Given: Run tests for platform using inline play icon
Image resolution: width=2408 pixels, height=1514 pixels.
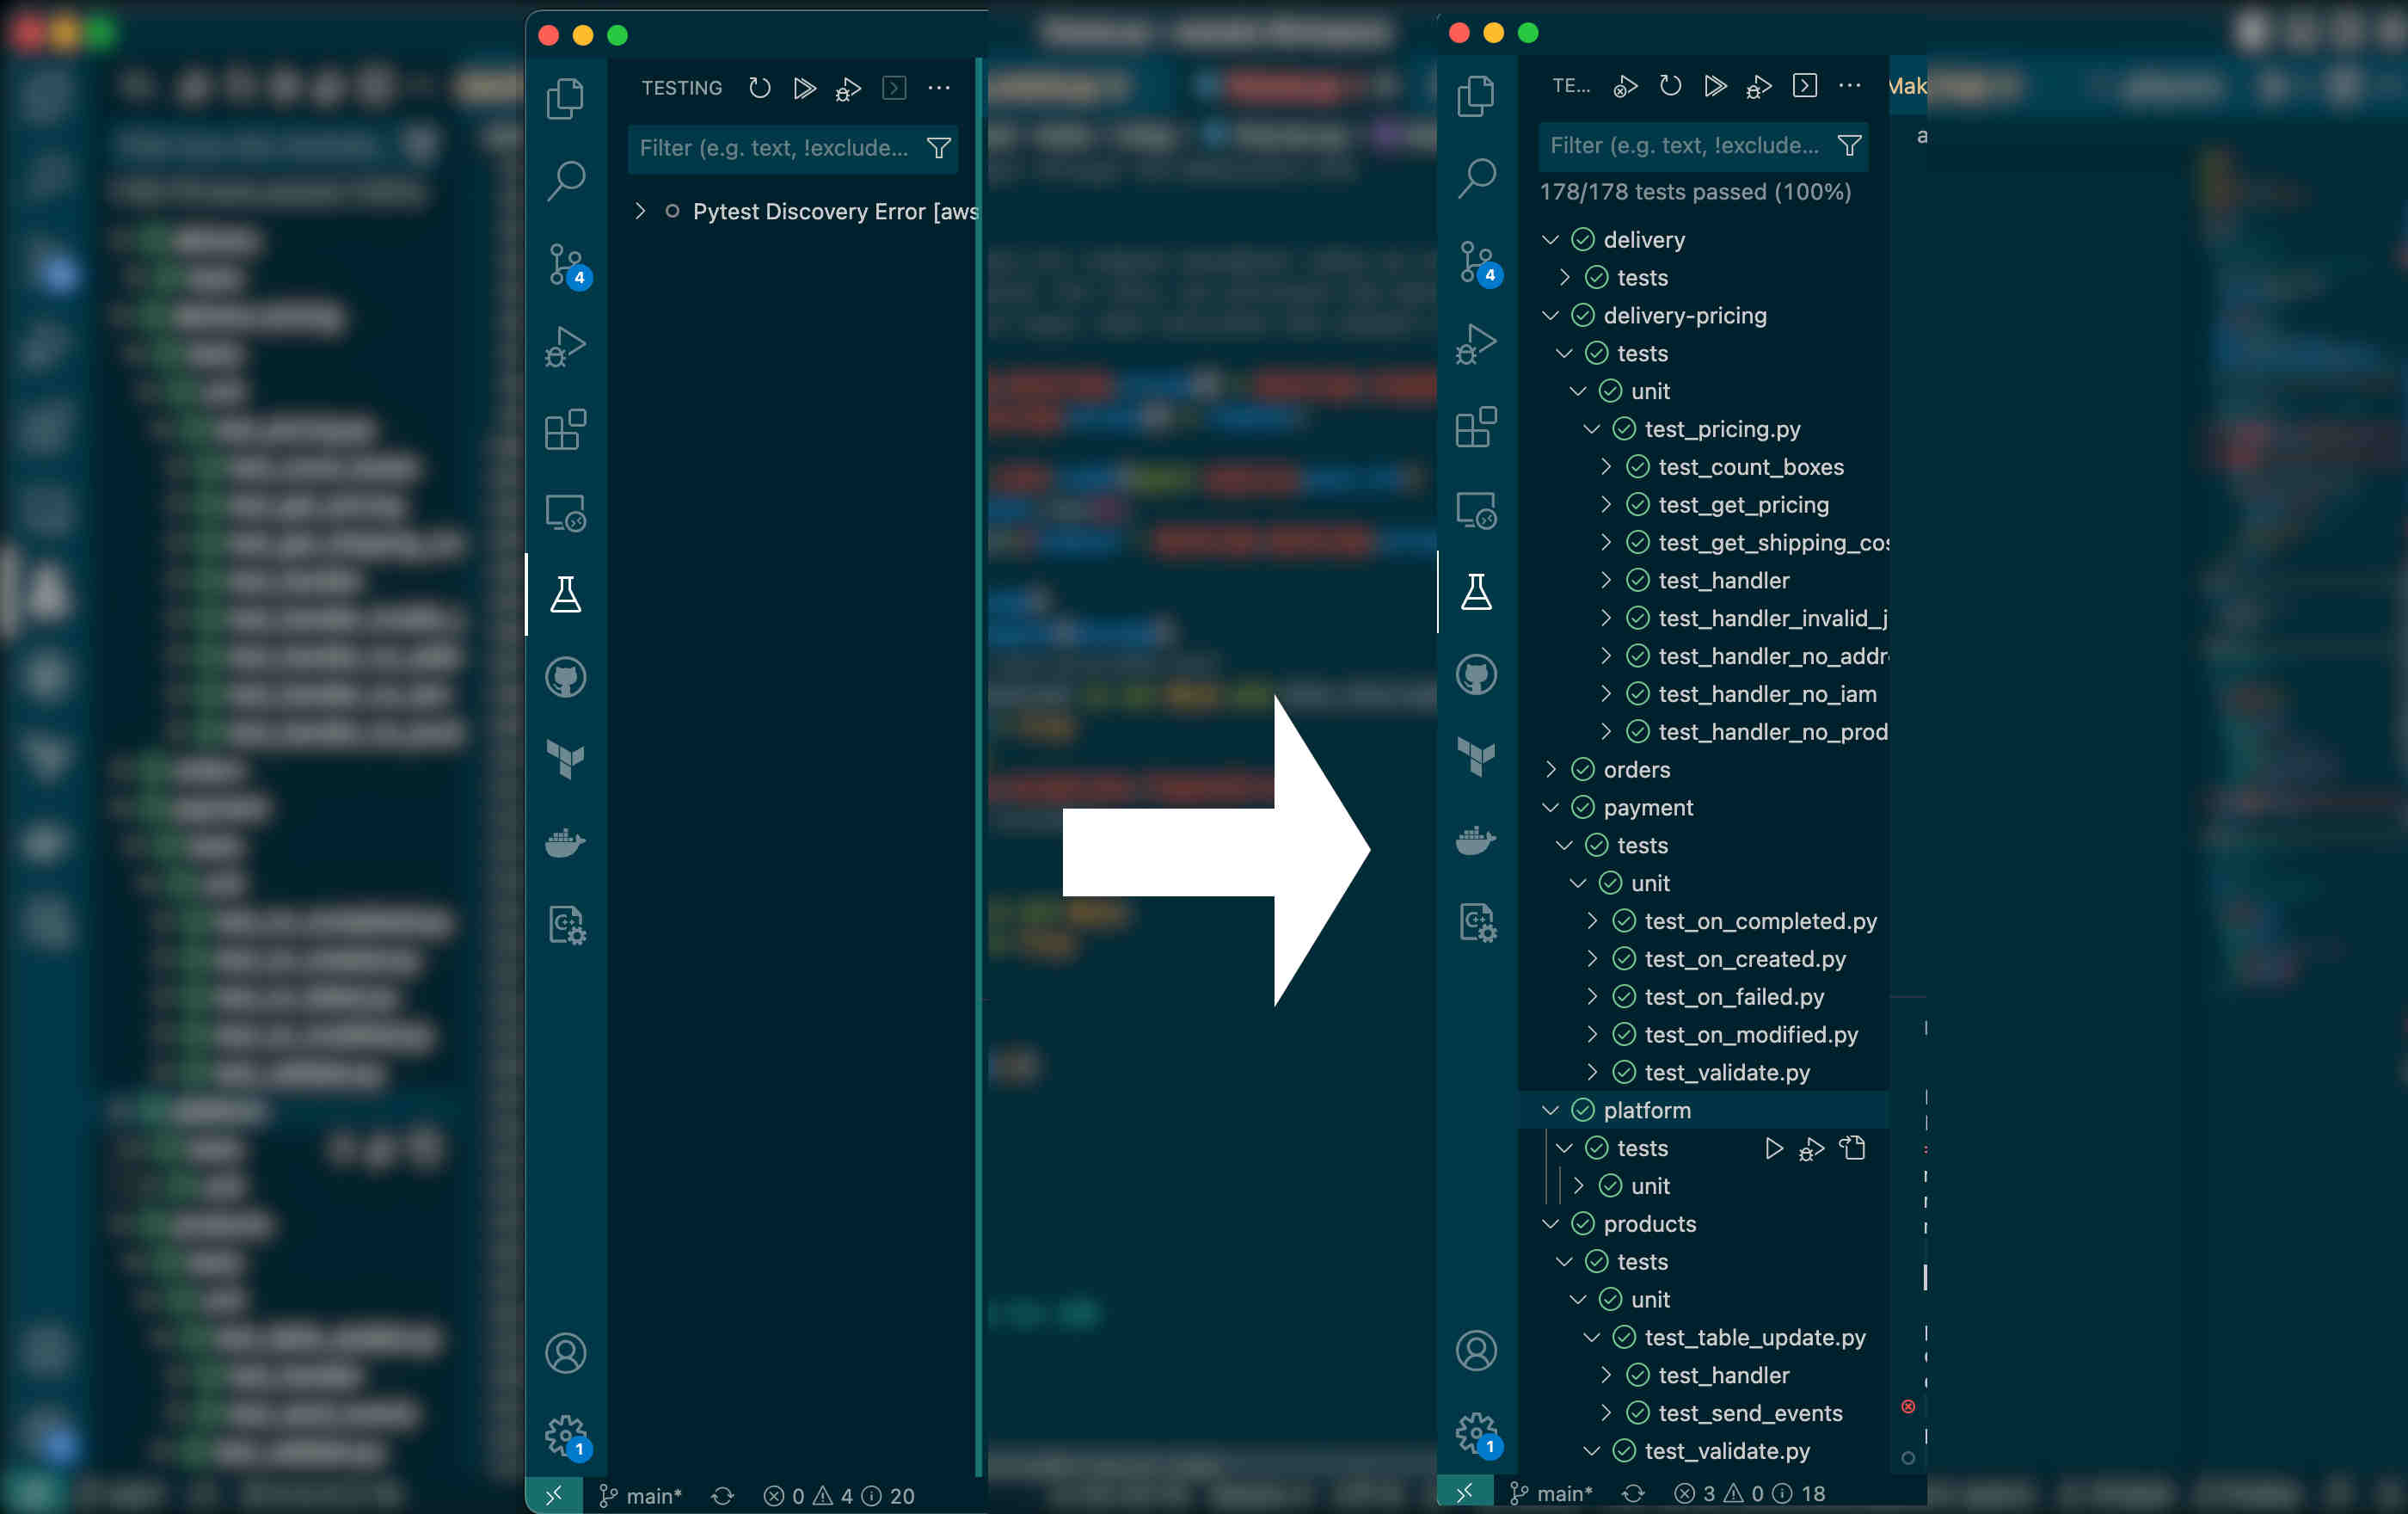Looking at the screenshot, I should coord(1775,1148).
